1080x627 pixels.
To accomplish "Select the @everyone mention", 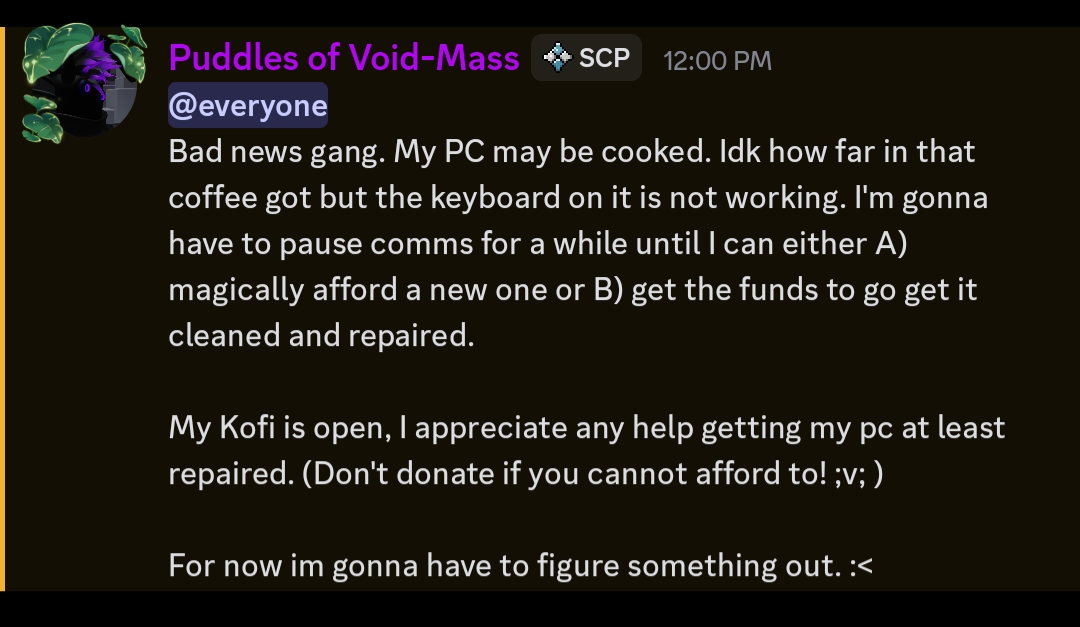I will 247,106.
